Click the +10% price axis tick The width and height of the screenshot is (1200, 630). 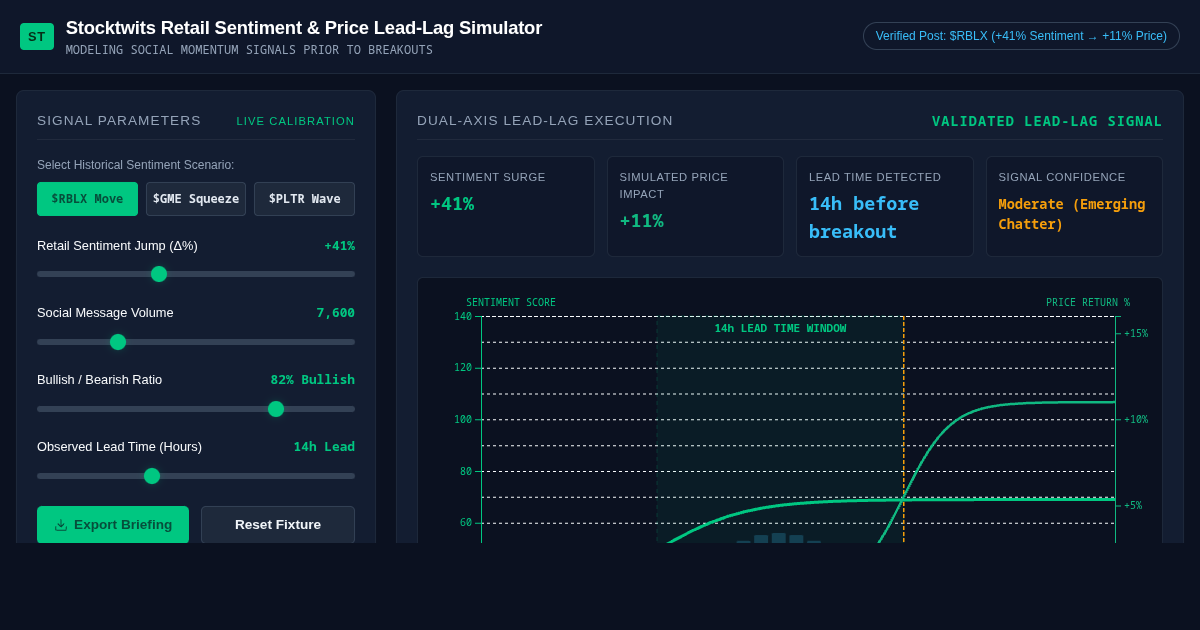click(x=1136, y=420)
